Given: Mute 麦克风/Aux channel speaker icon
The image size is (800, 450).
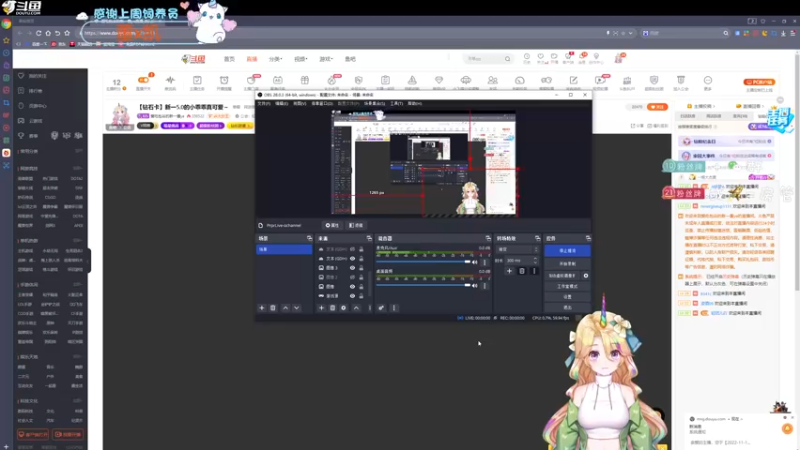Looking at the screenshot, I should (x=474, y=262).
